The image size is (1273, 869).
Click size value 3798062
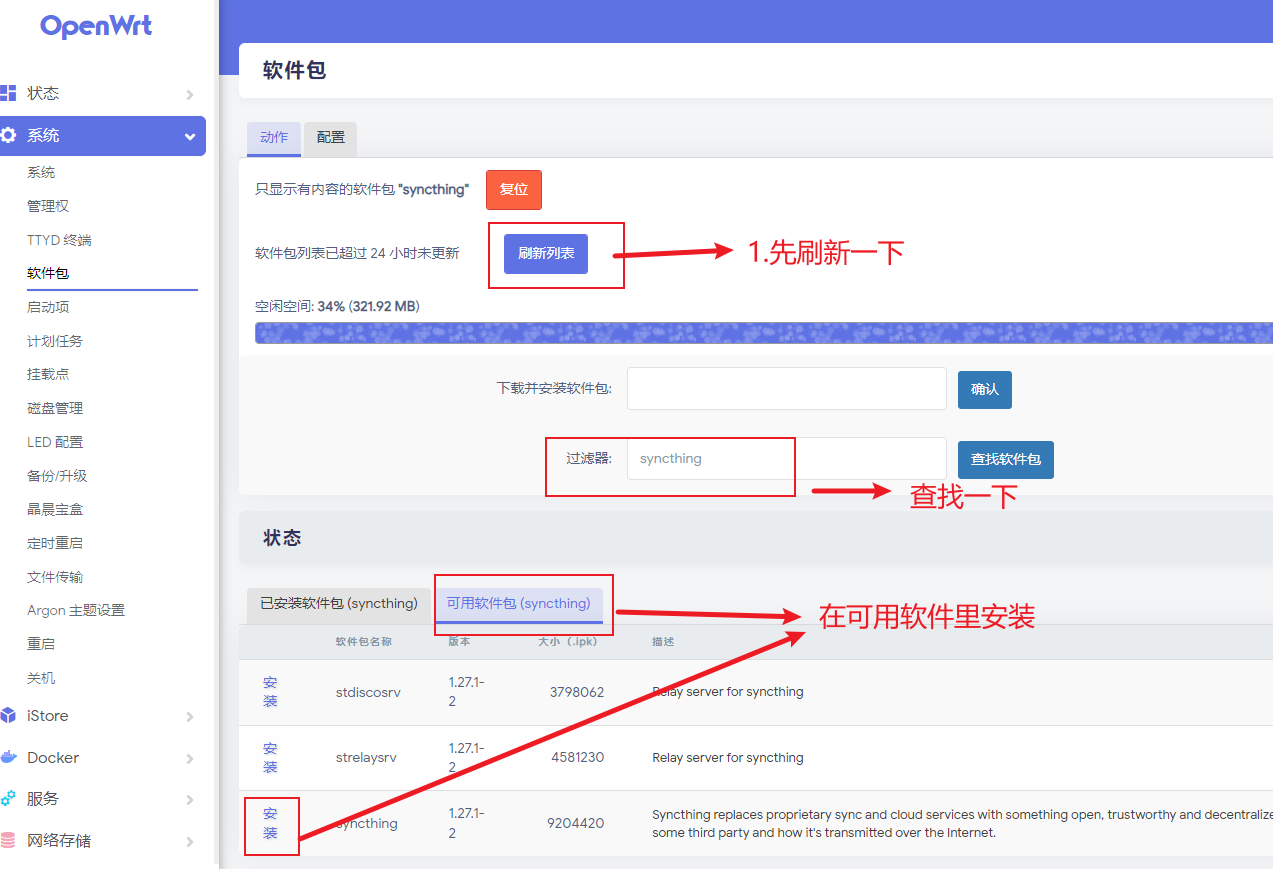(577, 692)
